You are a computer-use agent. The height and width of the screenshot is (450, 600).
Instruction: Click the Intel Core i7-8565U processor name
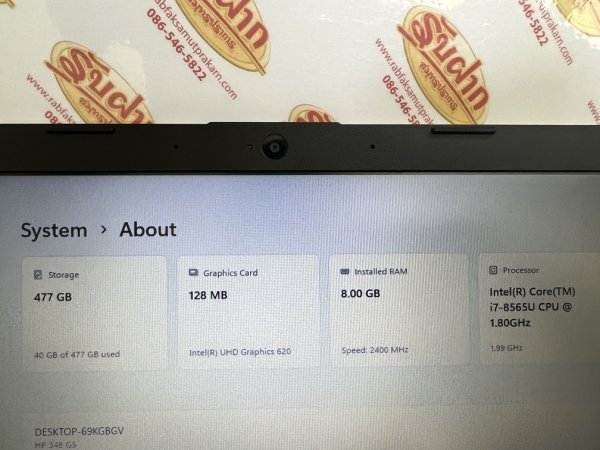coord(532,307)
